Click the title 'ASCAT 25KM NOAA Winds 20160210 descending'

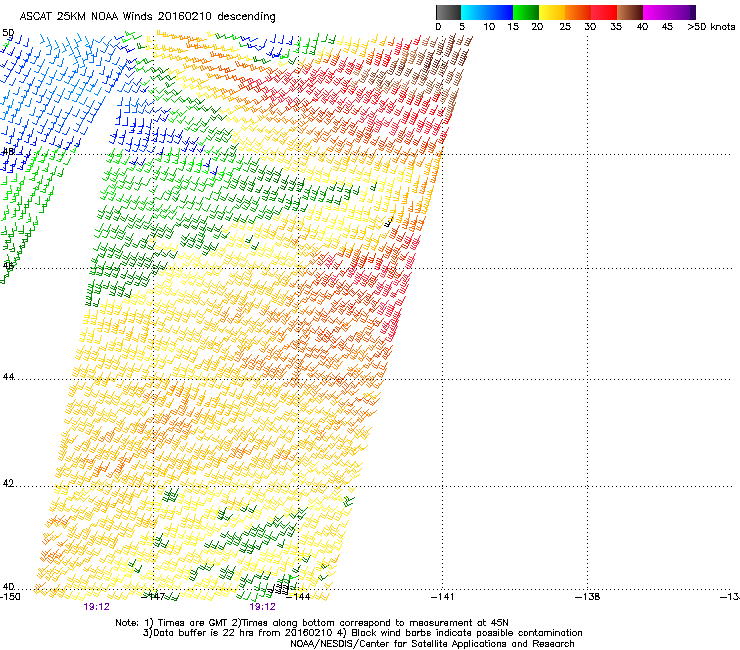(x=147, y=17)
